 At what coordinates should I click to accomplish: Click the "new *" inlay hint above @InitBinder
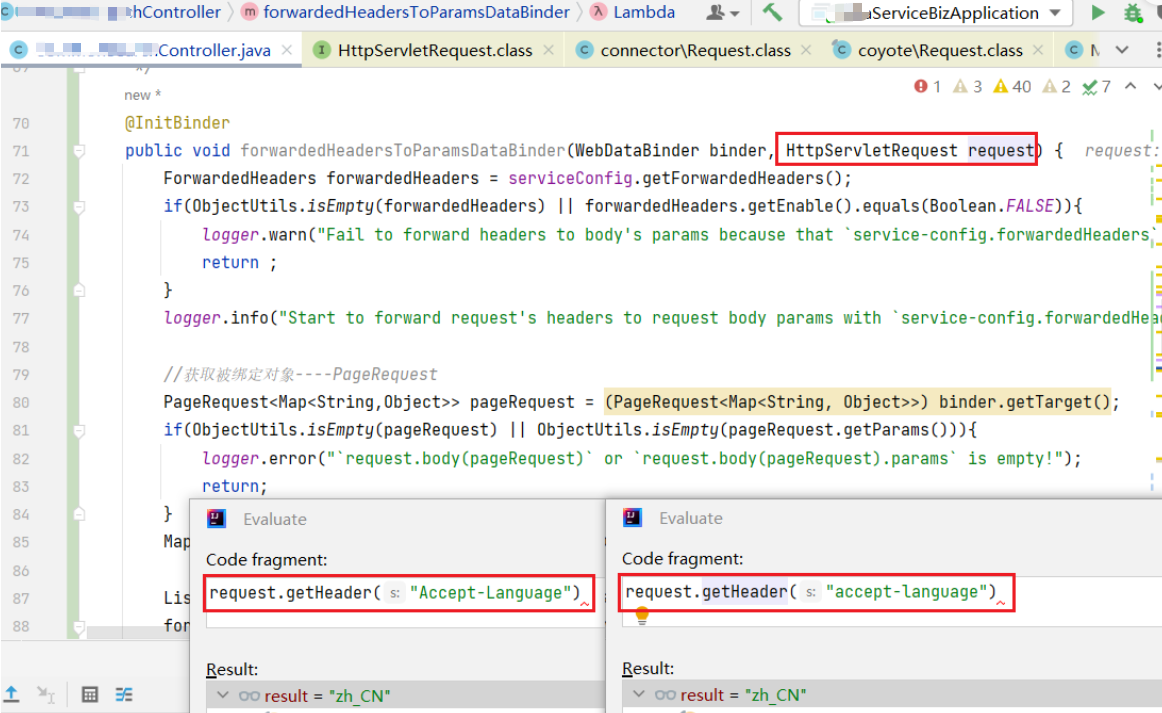[142, 95]
